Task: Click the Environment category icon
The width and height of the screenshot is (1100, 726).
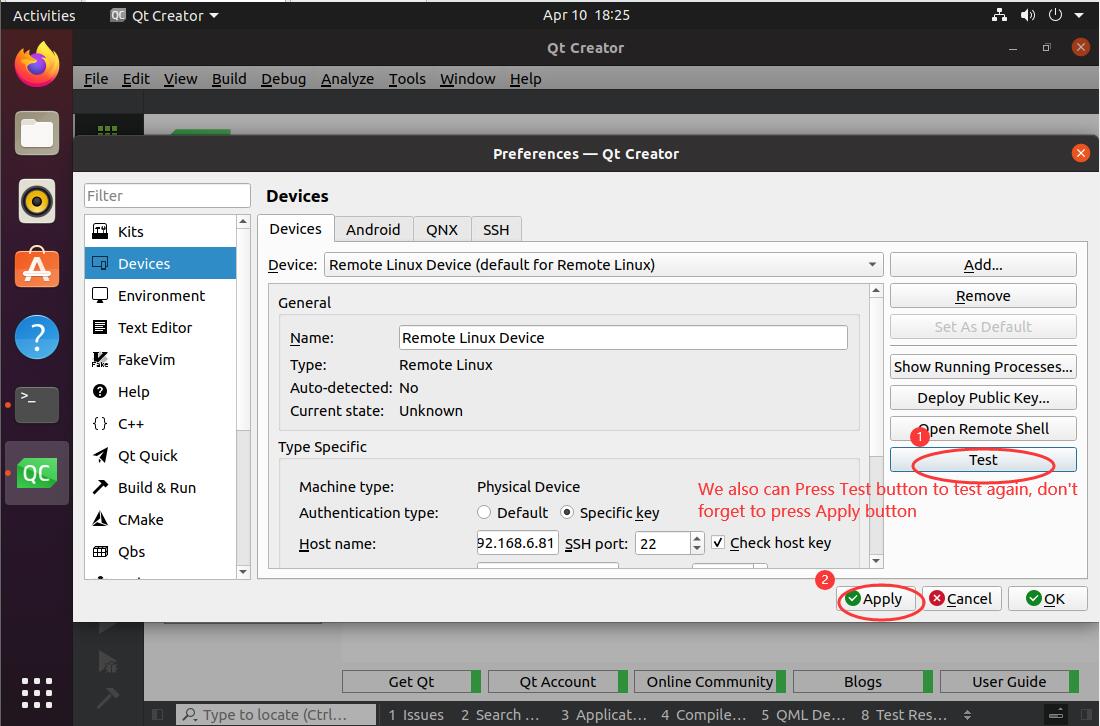Action: 100,295
